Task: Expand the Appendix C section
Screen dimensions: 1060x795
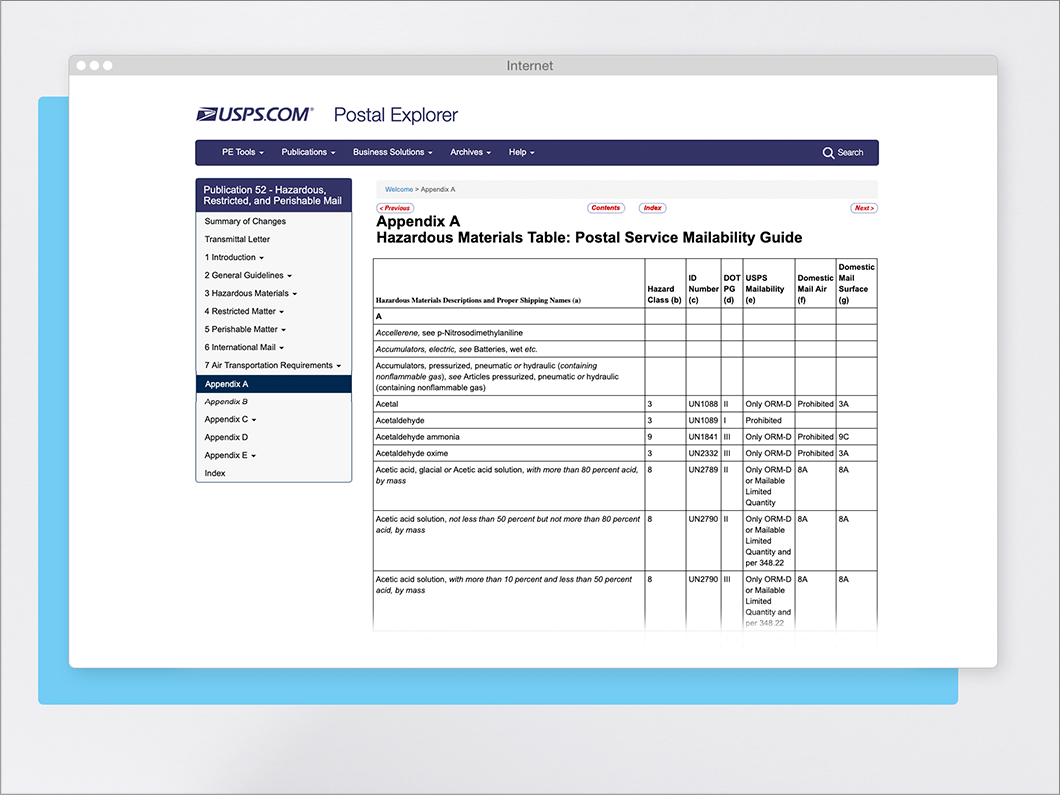Action: pos(231,419)
